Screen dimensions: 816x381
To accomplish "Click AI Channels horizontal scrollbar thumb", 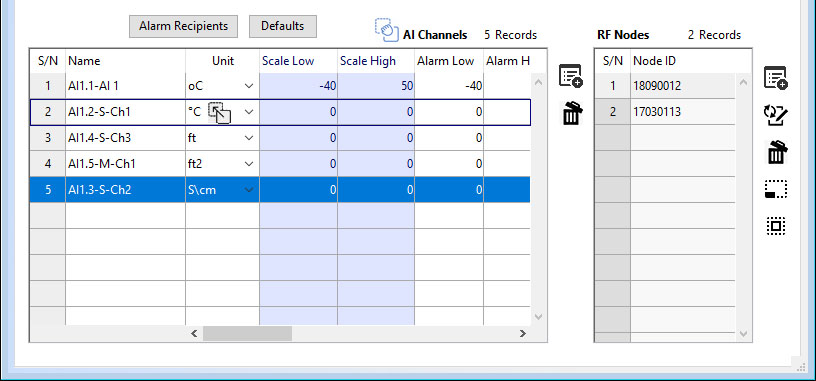I will click(247, 334).
